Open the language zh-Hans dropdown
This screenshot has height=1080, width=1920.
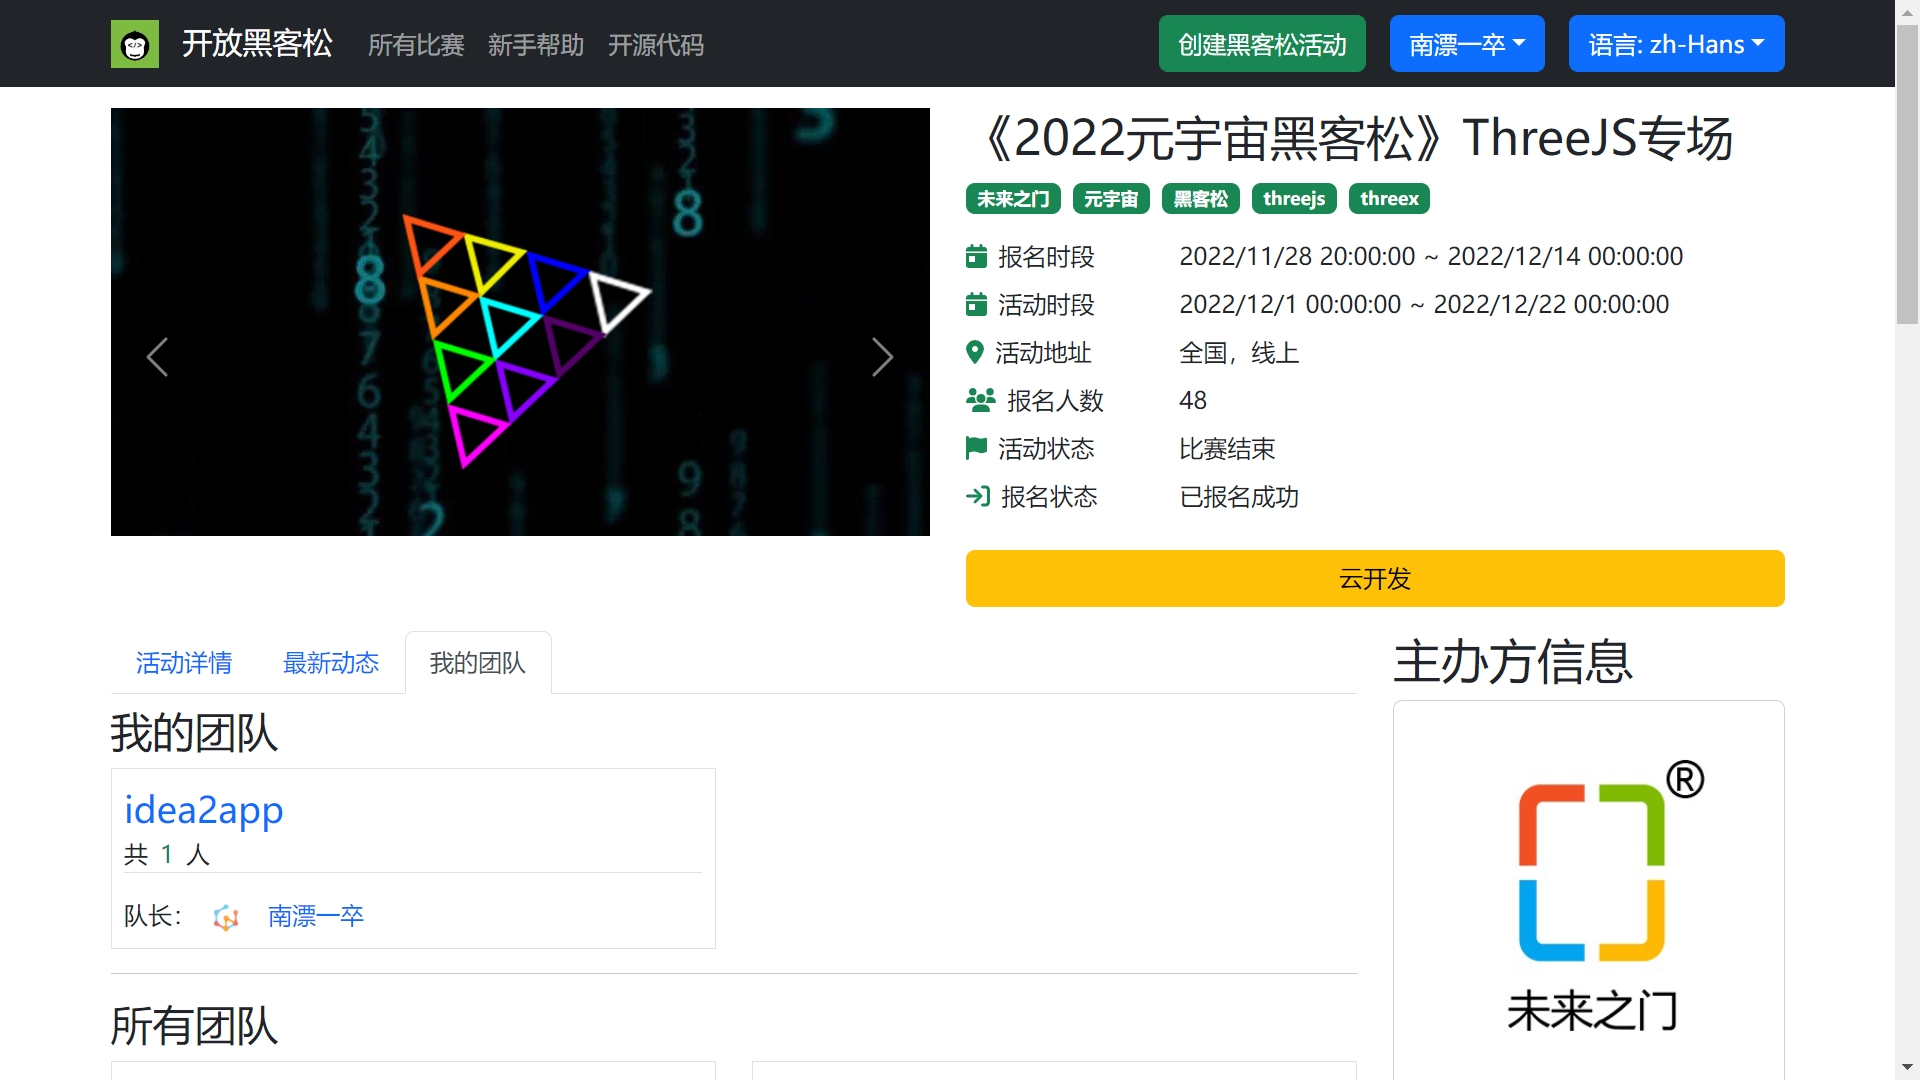pyautogui.click(x=1677, y=44)
